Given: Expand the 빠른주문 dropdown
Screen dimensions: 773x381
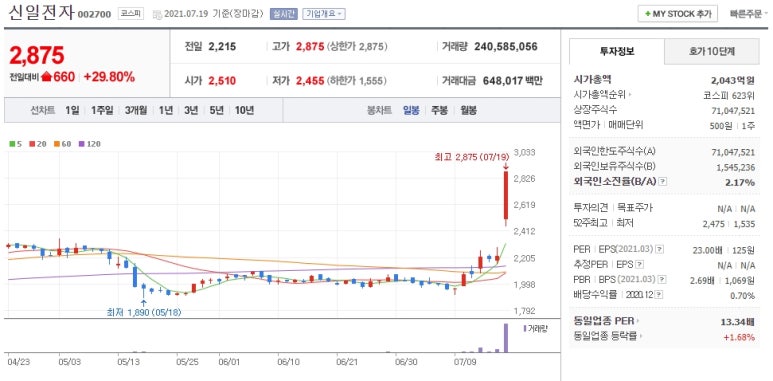Looking at the screenshot, I should (749, 14).
